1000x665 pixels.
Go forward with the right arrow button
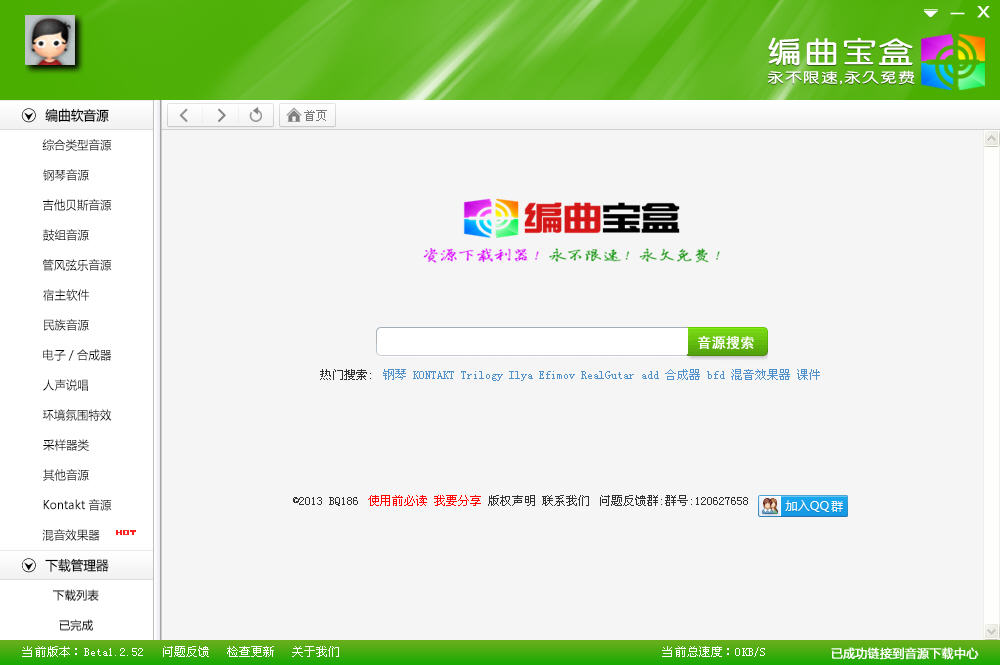tap(221, 115)
